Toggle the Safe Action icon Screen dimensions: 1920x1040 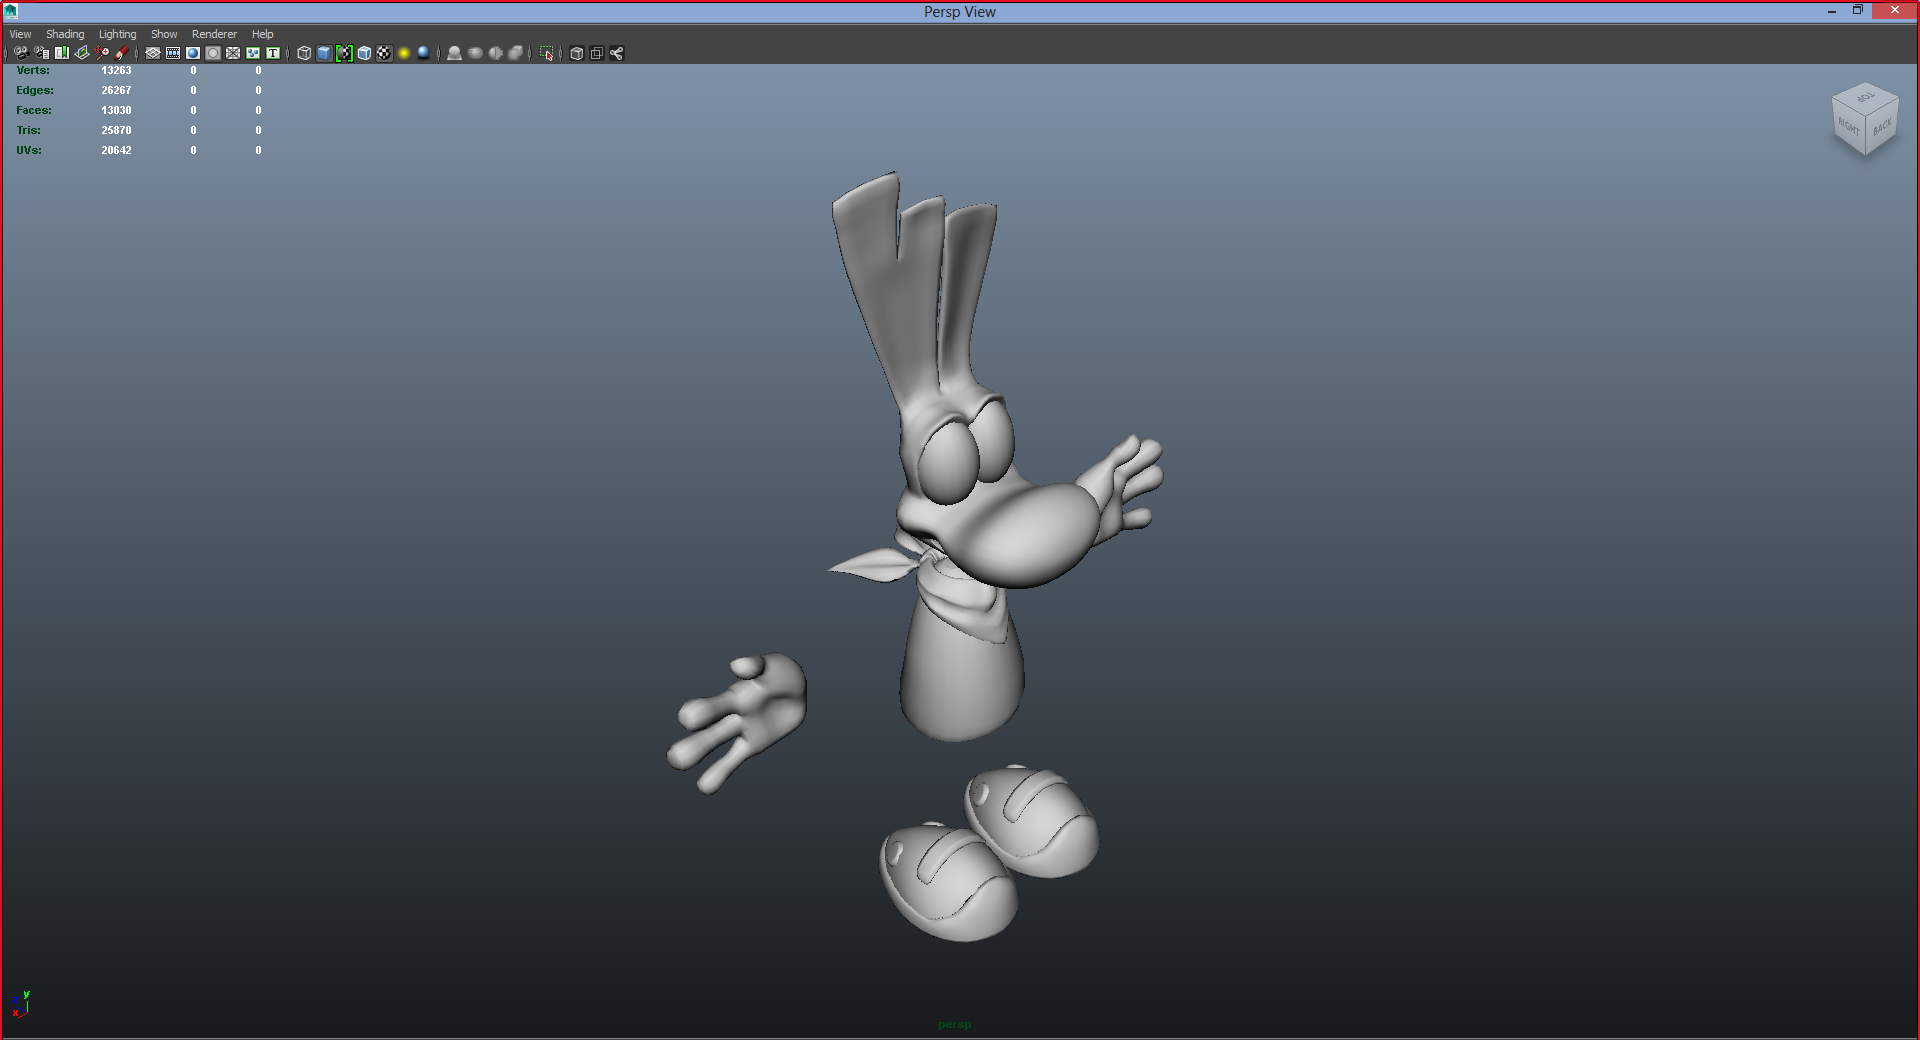click(x=253, y=53)
